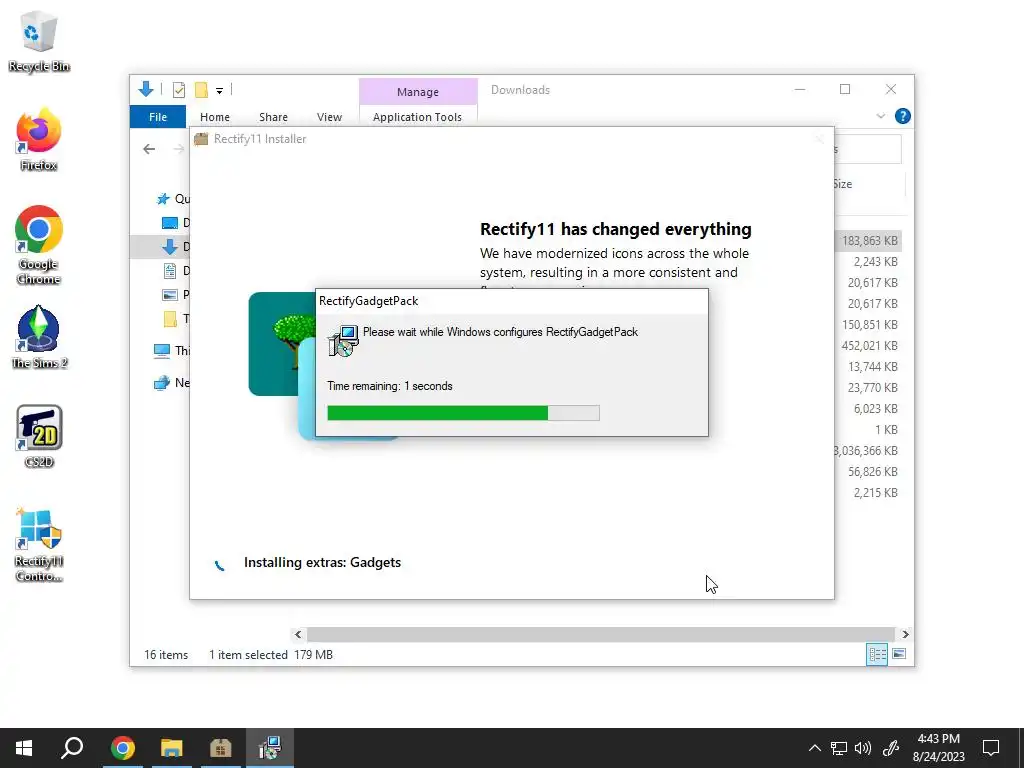Click scroll left arrow on horizontal scrollbar

[x=298, y=634]
